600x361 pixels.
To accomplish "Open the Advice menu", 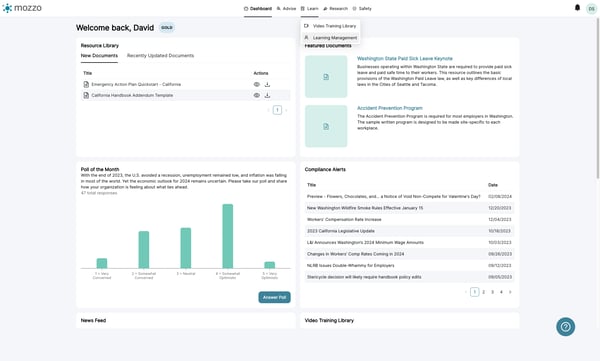I will (x=286, y=8).
